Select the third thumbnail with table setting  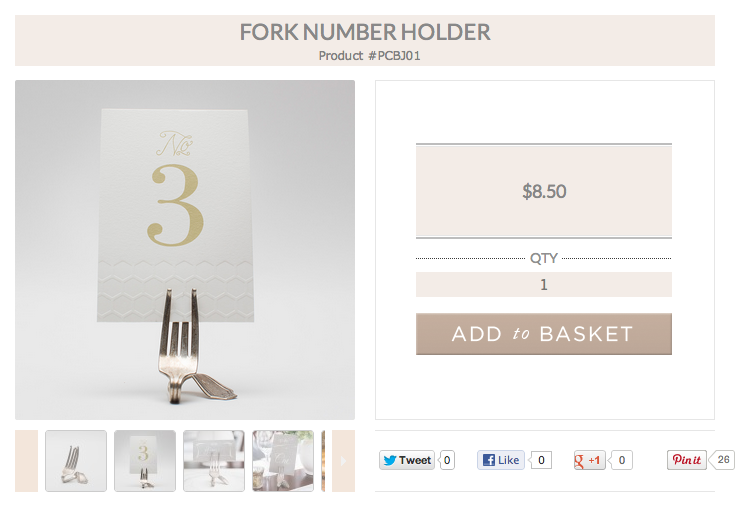tap(214, 461)
